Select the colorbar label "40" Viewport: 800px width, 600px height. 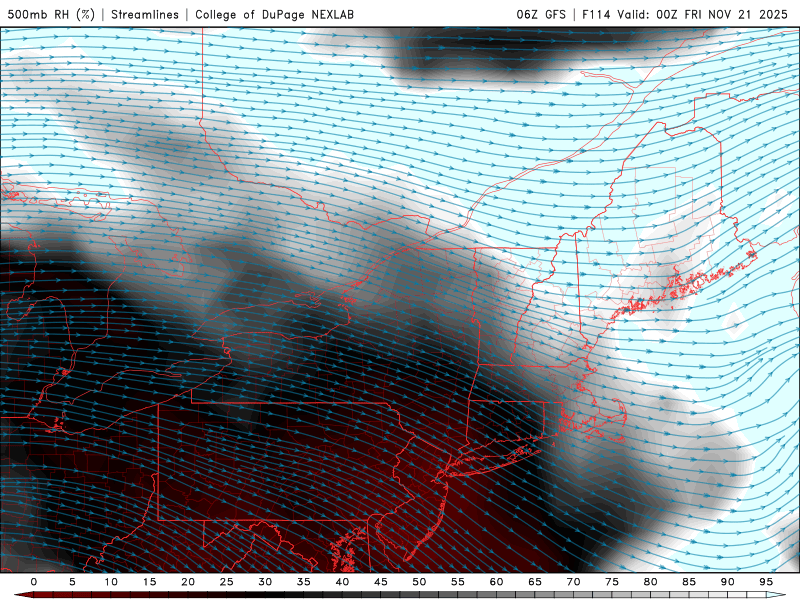pyautogui.click(x=342, y=582)
